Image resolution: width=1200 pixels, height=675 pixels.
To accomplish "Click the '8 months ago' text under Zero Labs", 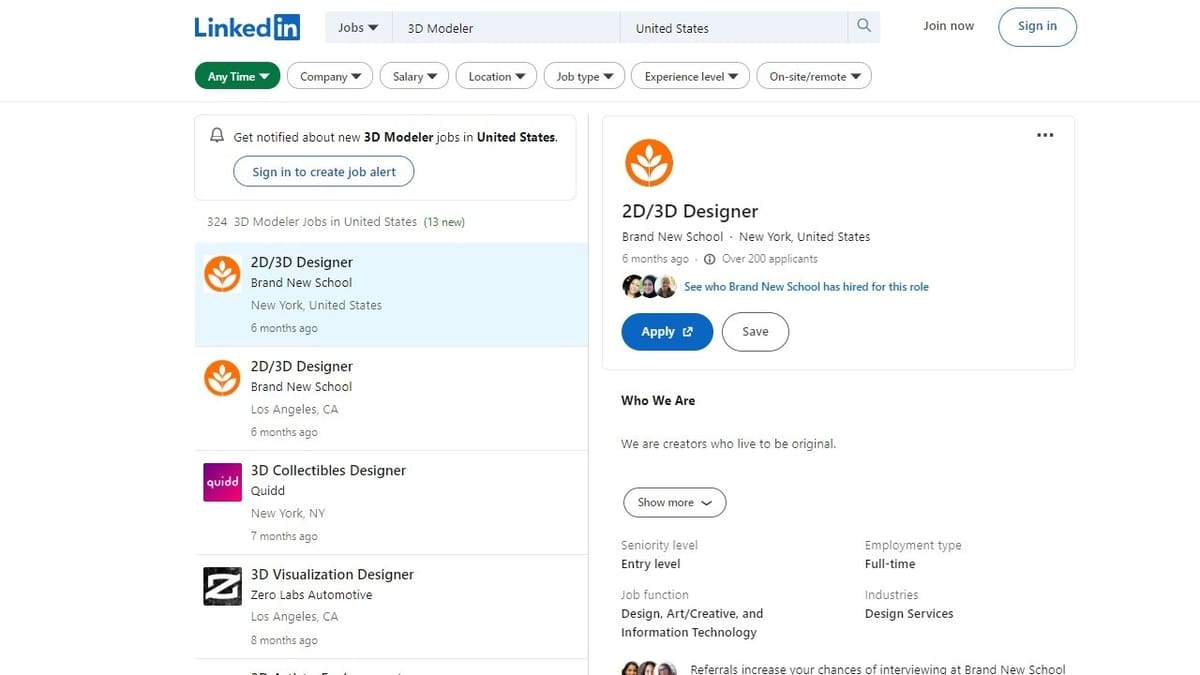I will point(284,640).
